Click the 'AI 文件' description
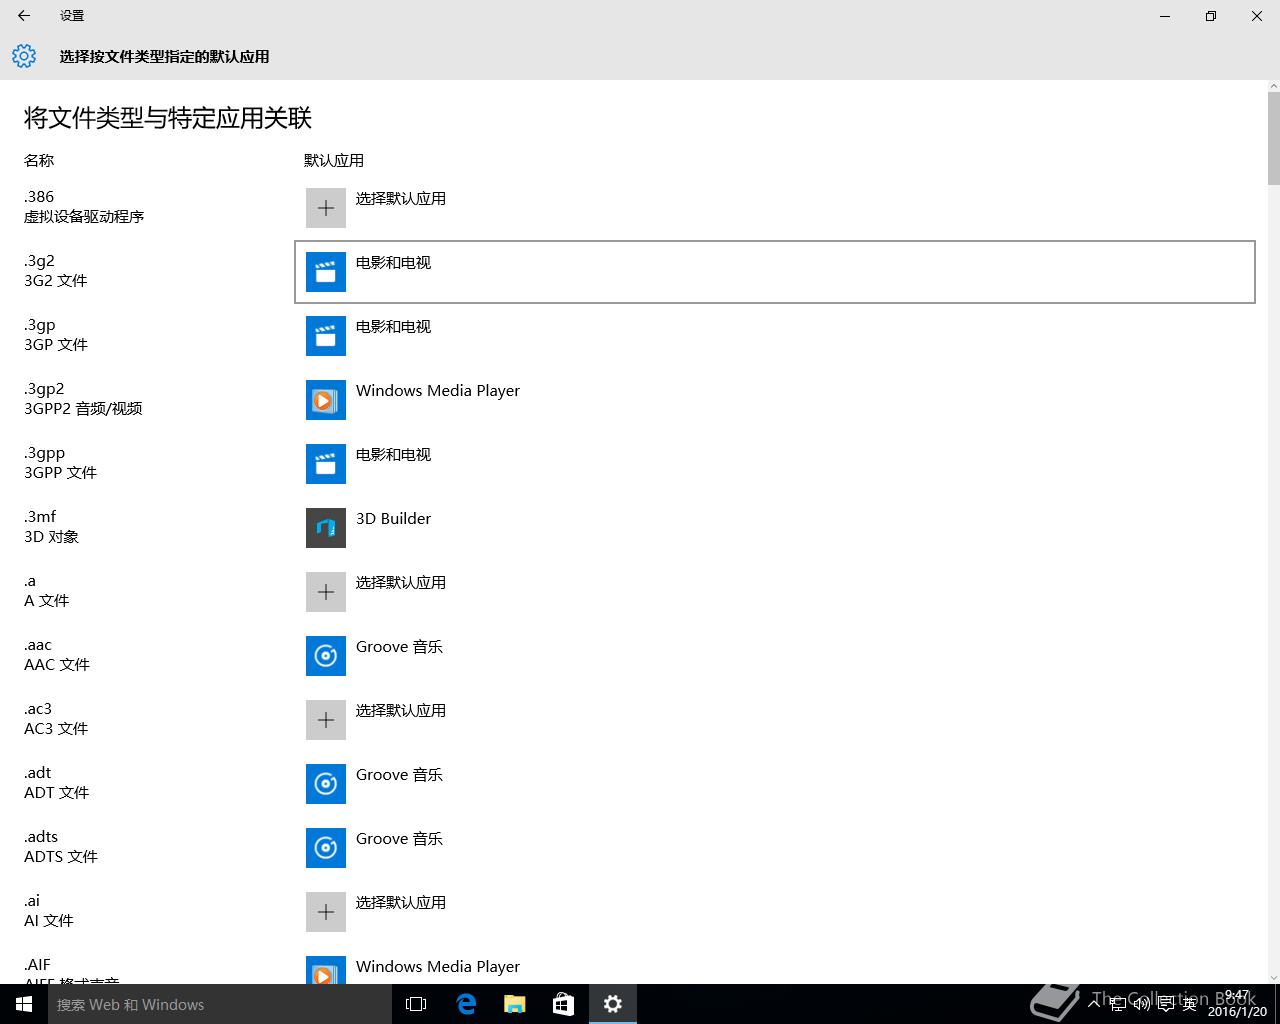The width and height of the screenshot is (1280, 1024). pyautogui.click(x=49, y=921)
